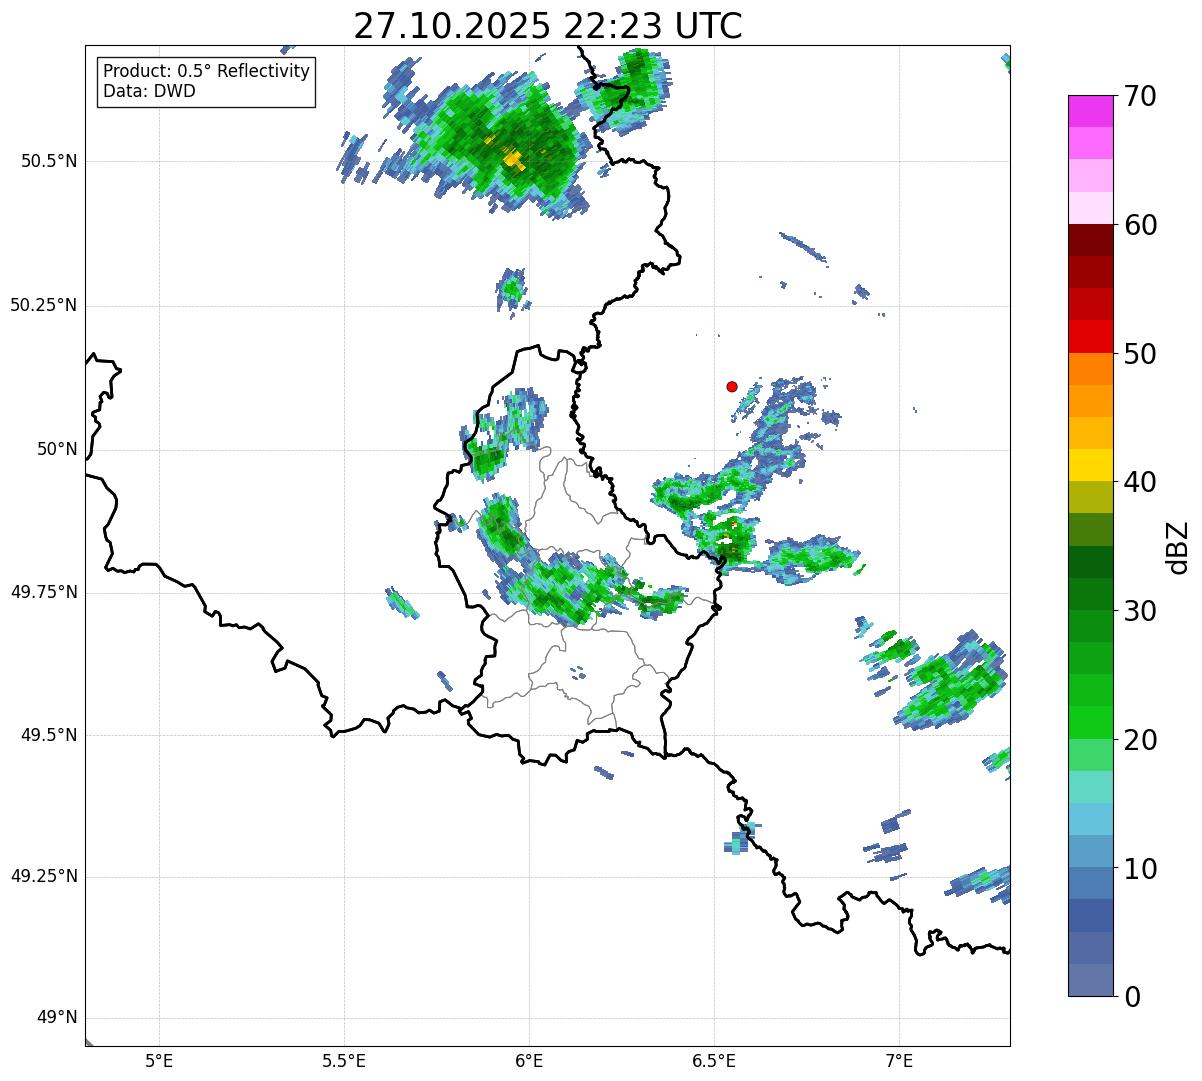Click the latitude label 50.25°N

point(44,305)
